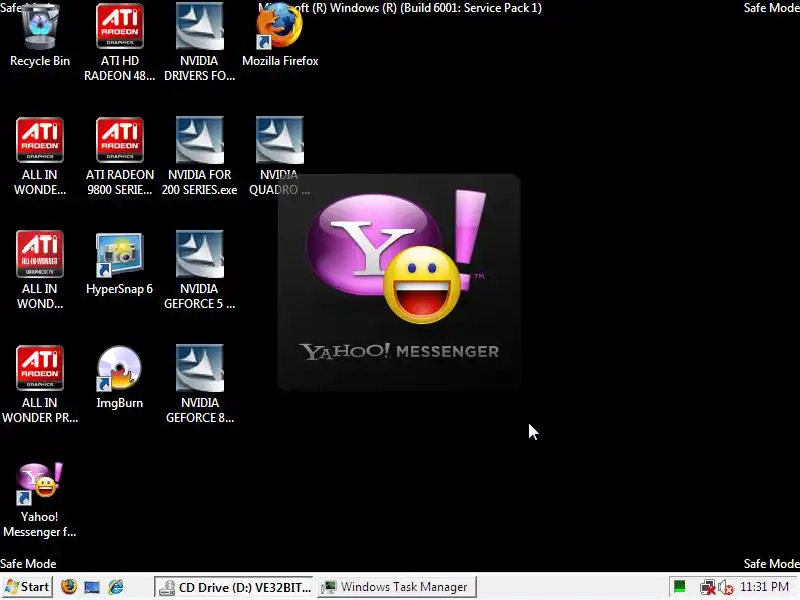Click the Yahoo! Messenger splash logo

pos(399,283)
